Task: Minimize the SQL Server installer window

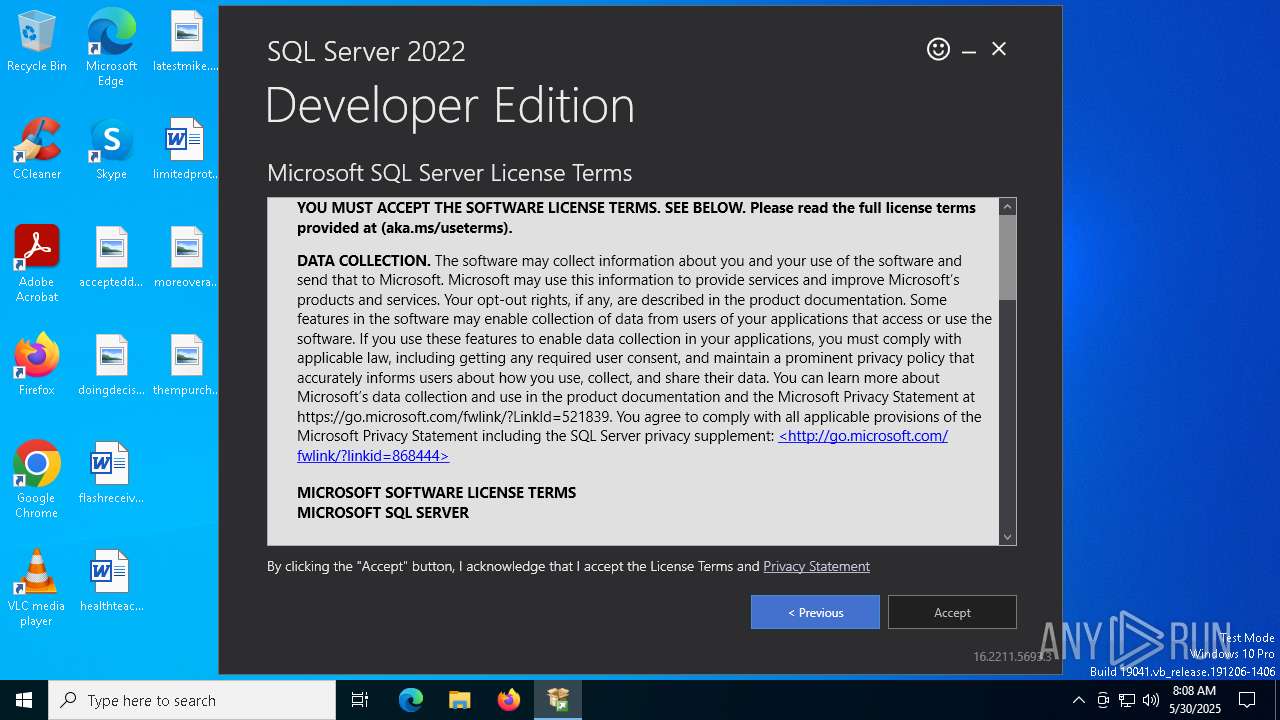Action: 969,50
